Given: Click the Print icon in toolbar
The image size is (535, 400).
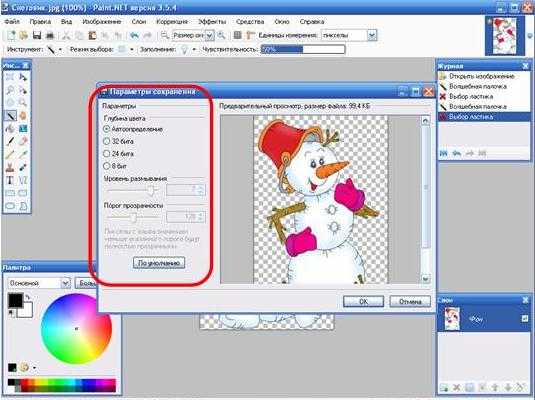Looking at the screenshot, I should [50, 35].
